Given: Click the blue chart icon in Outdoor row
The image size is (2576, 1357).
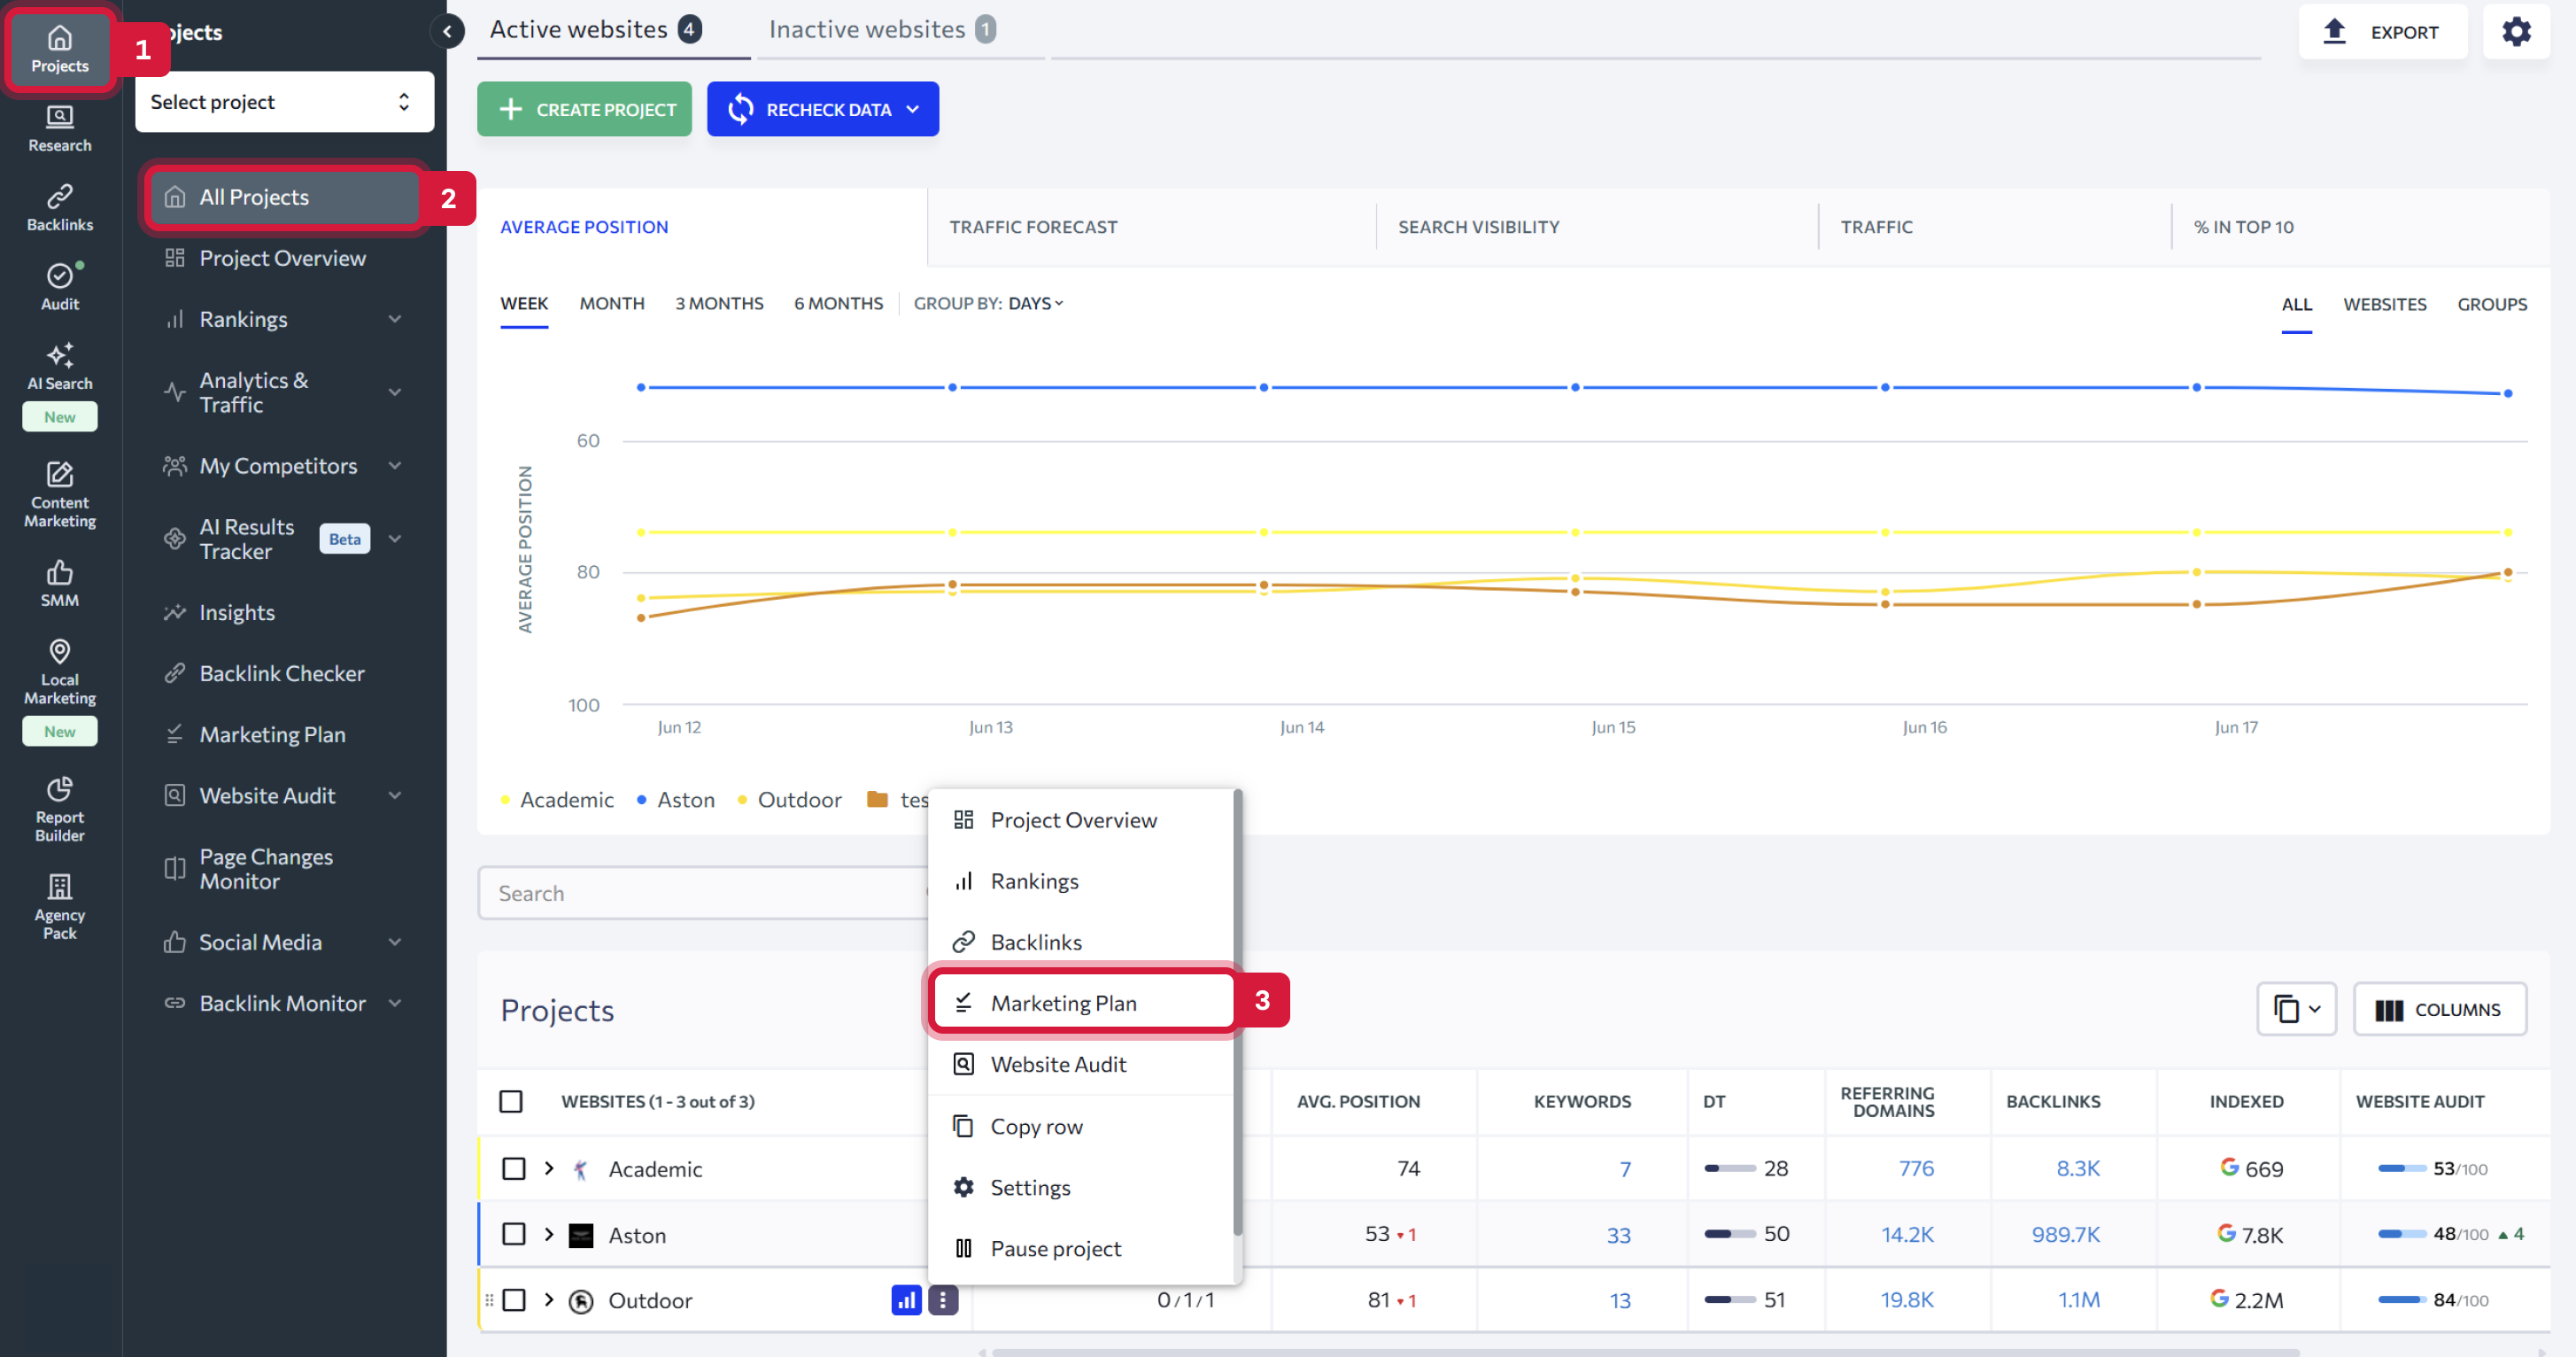Looking at the screenshot, I should pos(906,1300).
